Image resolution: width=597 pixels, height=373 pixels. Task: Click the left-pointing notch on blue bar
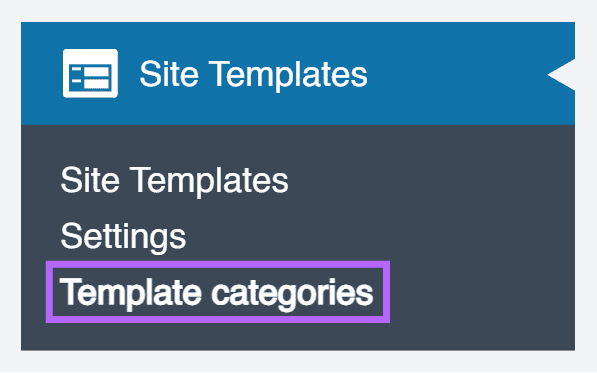click(x=561, y=75)
